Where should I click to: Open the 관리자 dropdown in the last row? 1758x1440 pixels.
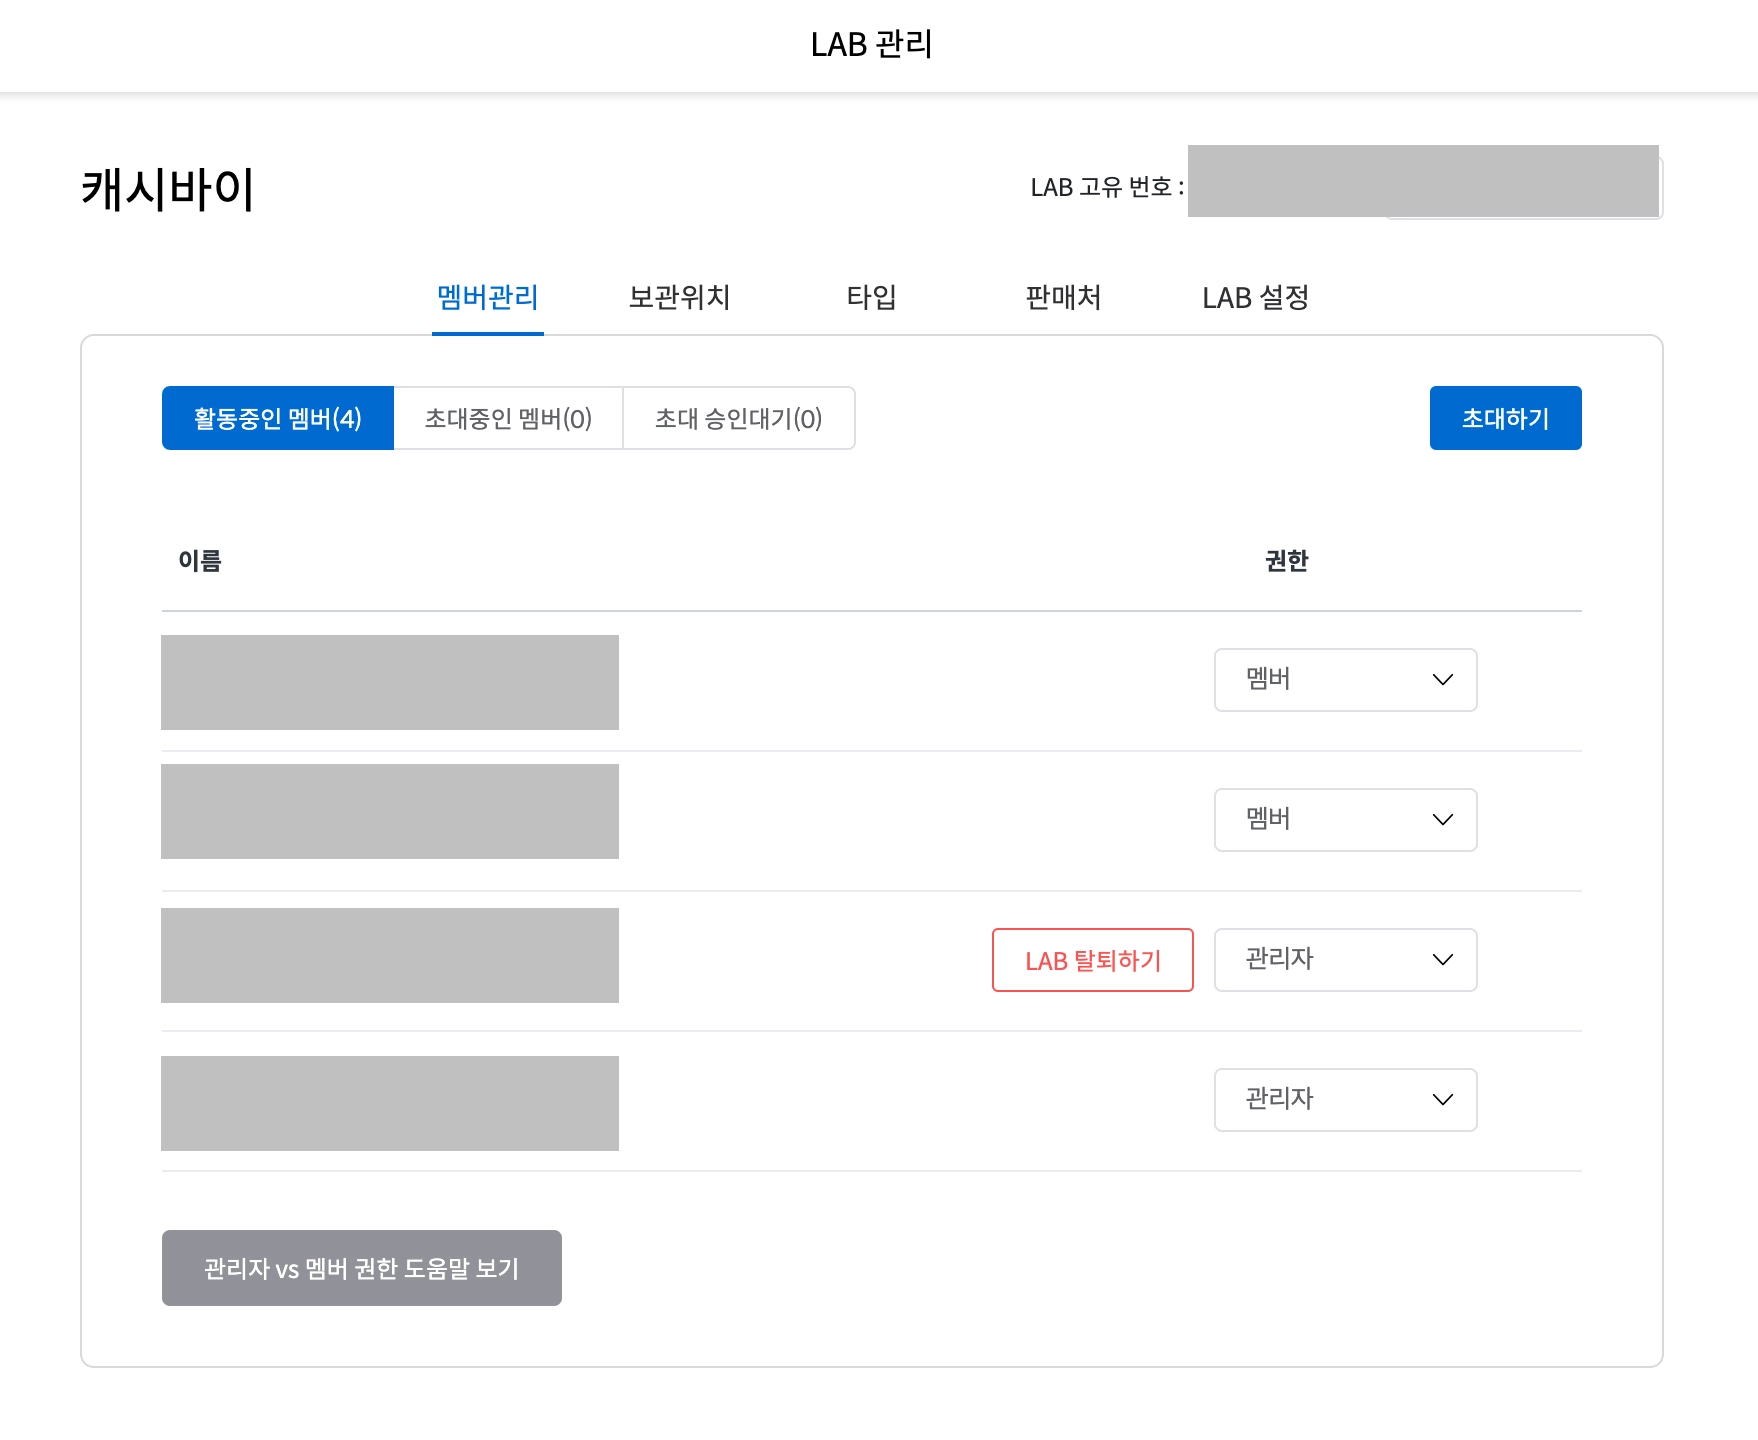pos(1346,1100)
